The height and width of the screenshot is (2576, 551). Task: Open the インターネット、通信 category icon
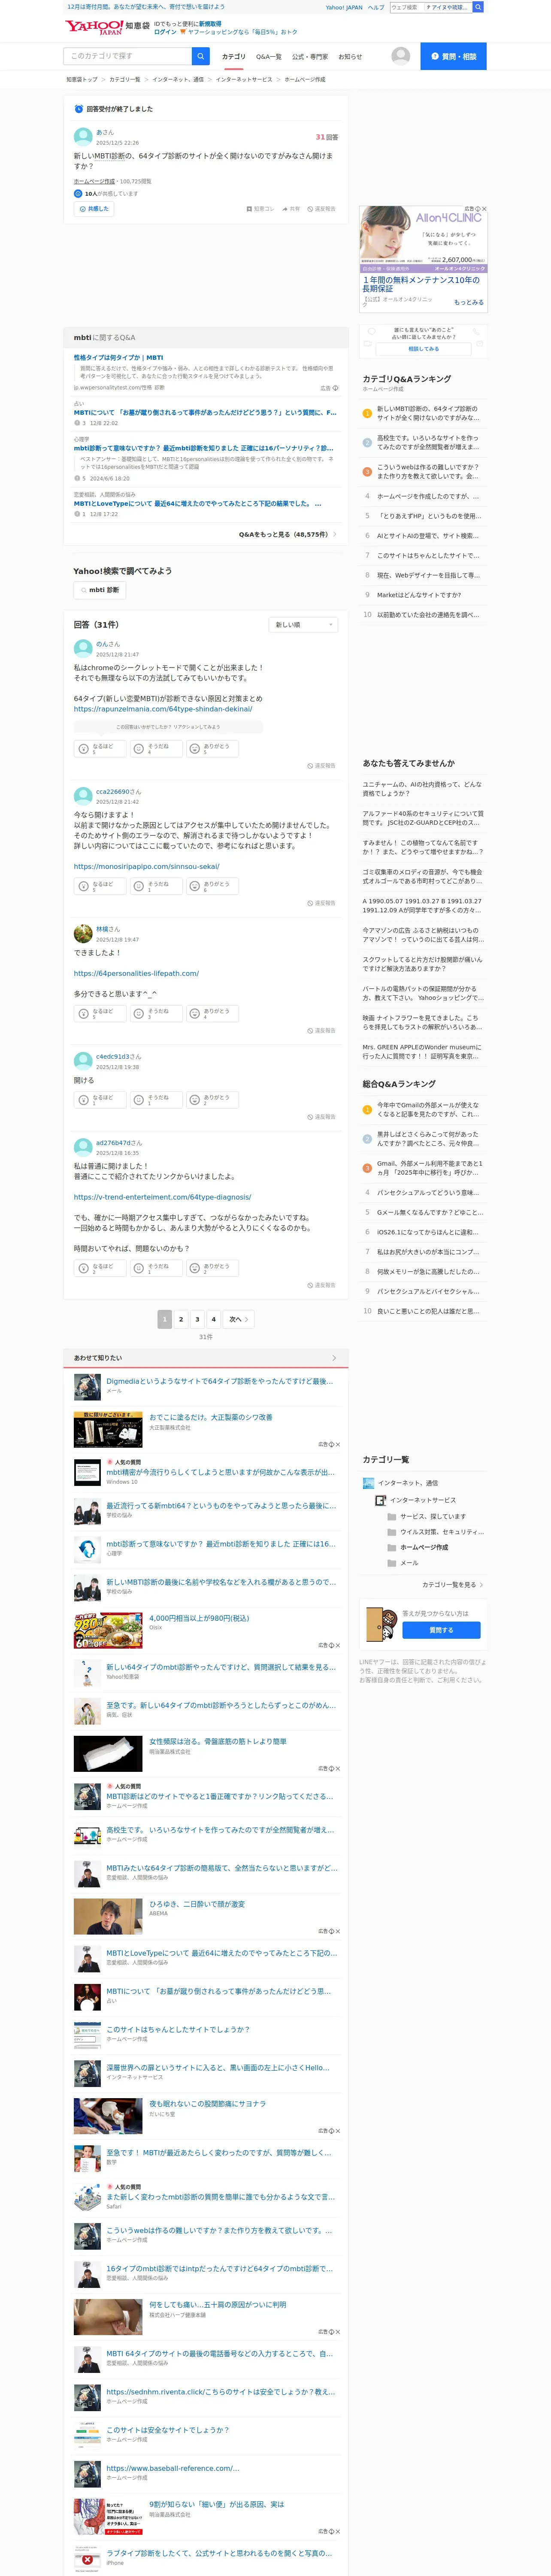click(368, 1483)
